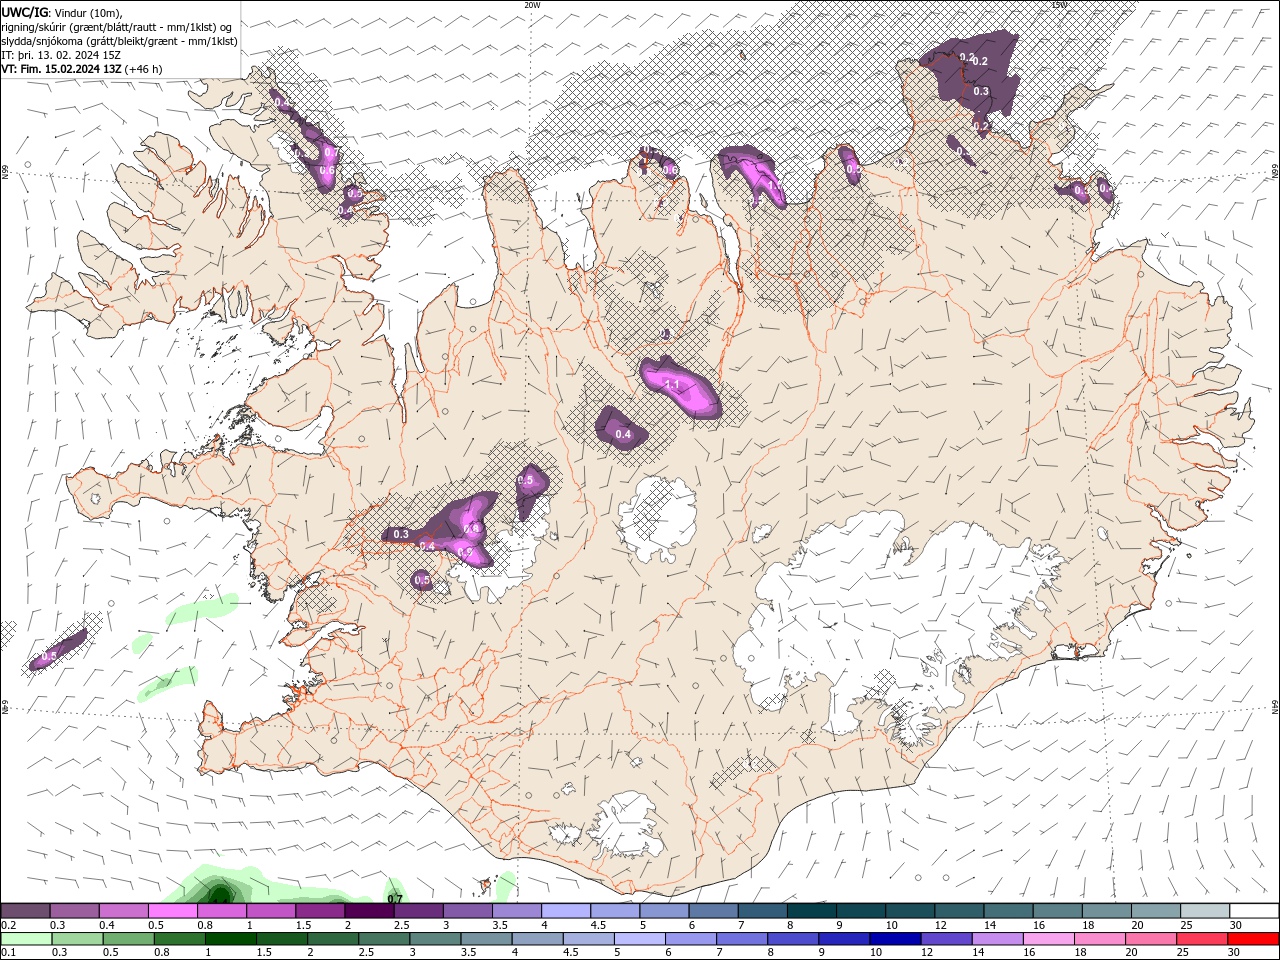Click the 'VT: Fim. 15.02.2024 13Z (+46 h)' line
This screenshot has width=1280, height=960.
[x=82, y=69]
